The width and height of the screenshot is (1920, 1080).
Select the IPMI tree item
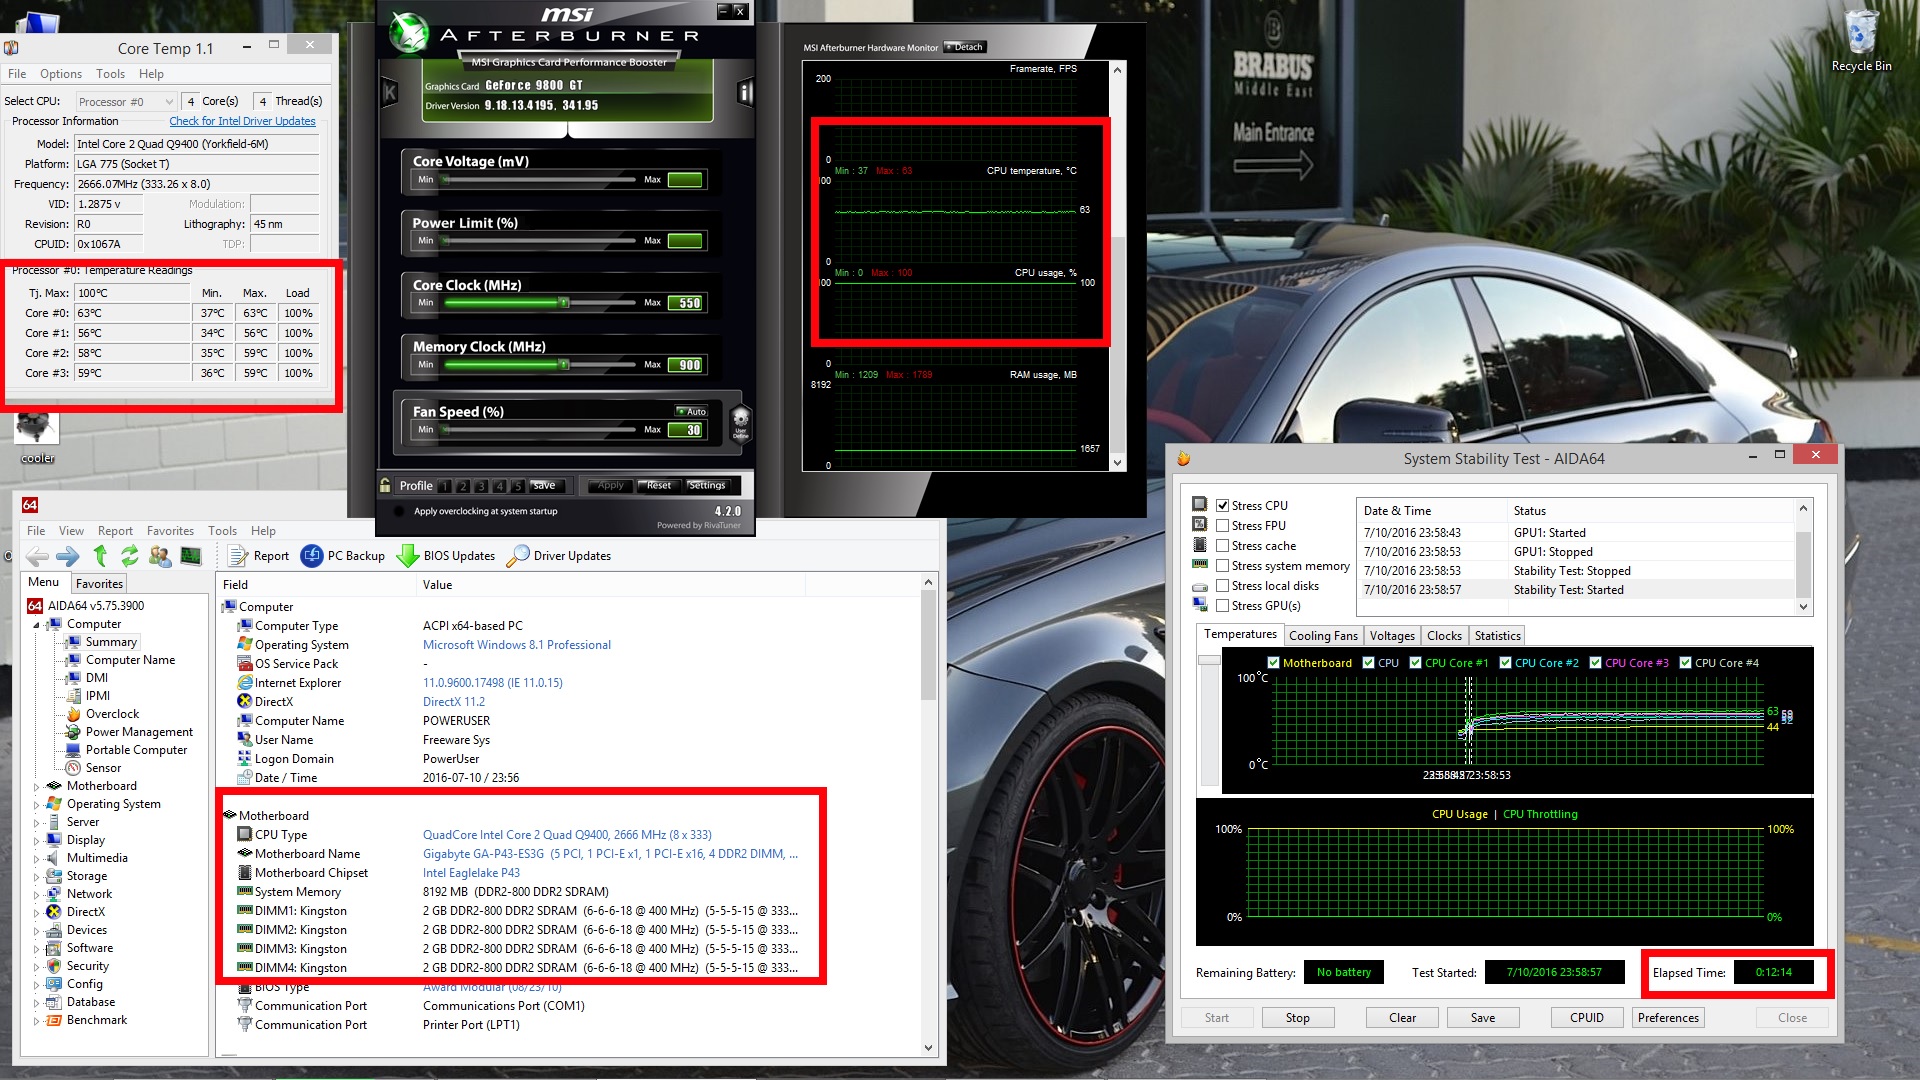click(x=98, y=696)
